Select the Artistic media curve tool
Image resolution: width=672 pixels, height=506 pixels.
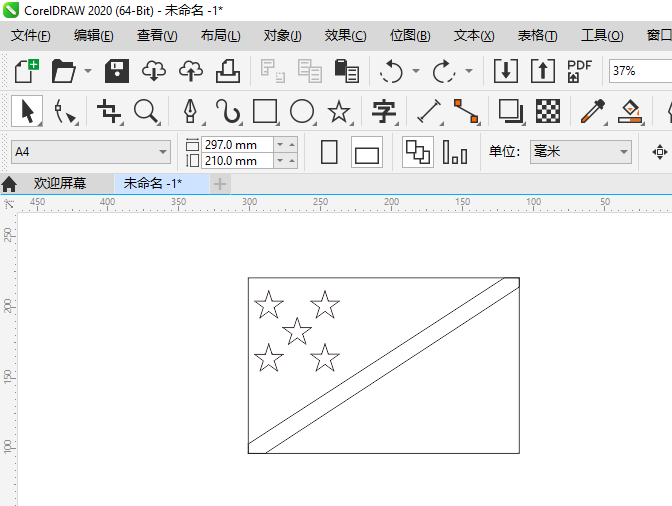[228, 111]
